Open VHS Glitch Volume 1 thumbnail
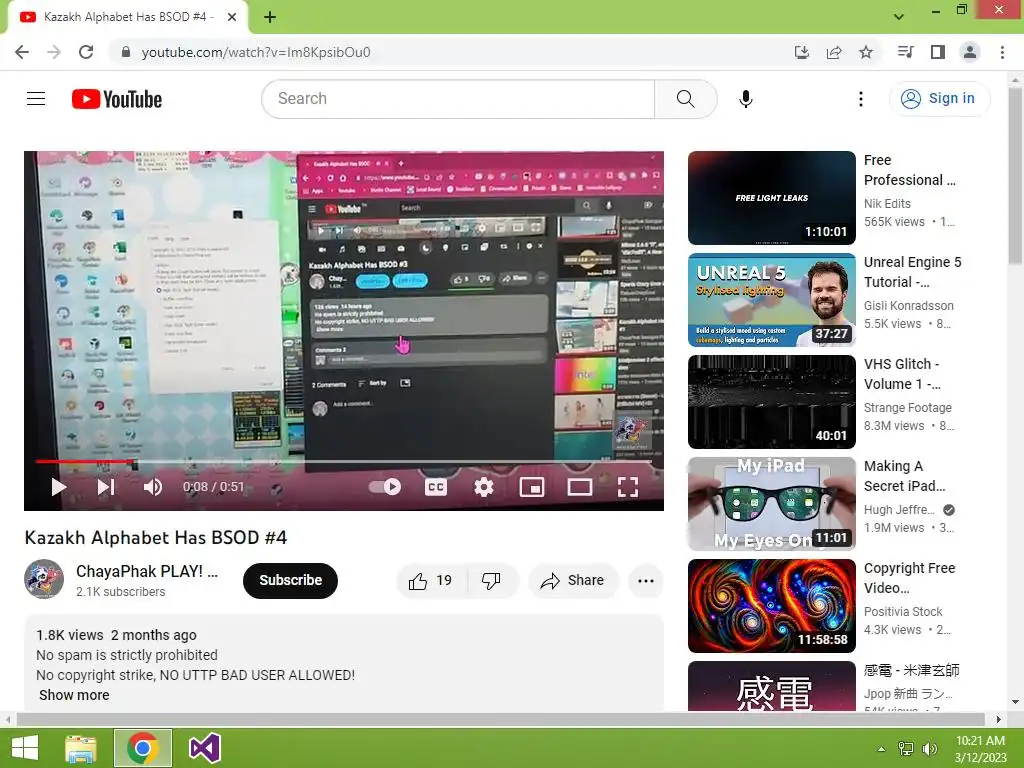 [x=772, y=402]
